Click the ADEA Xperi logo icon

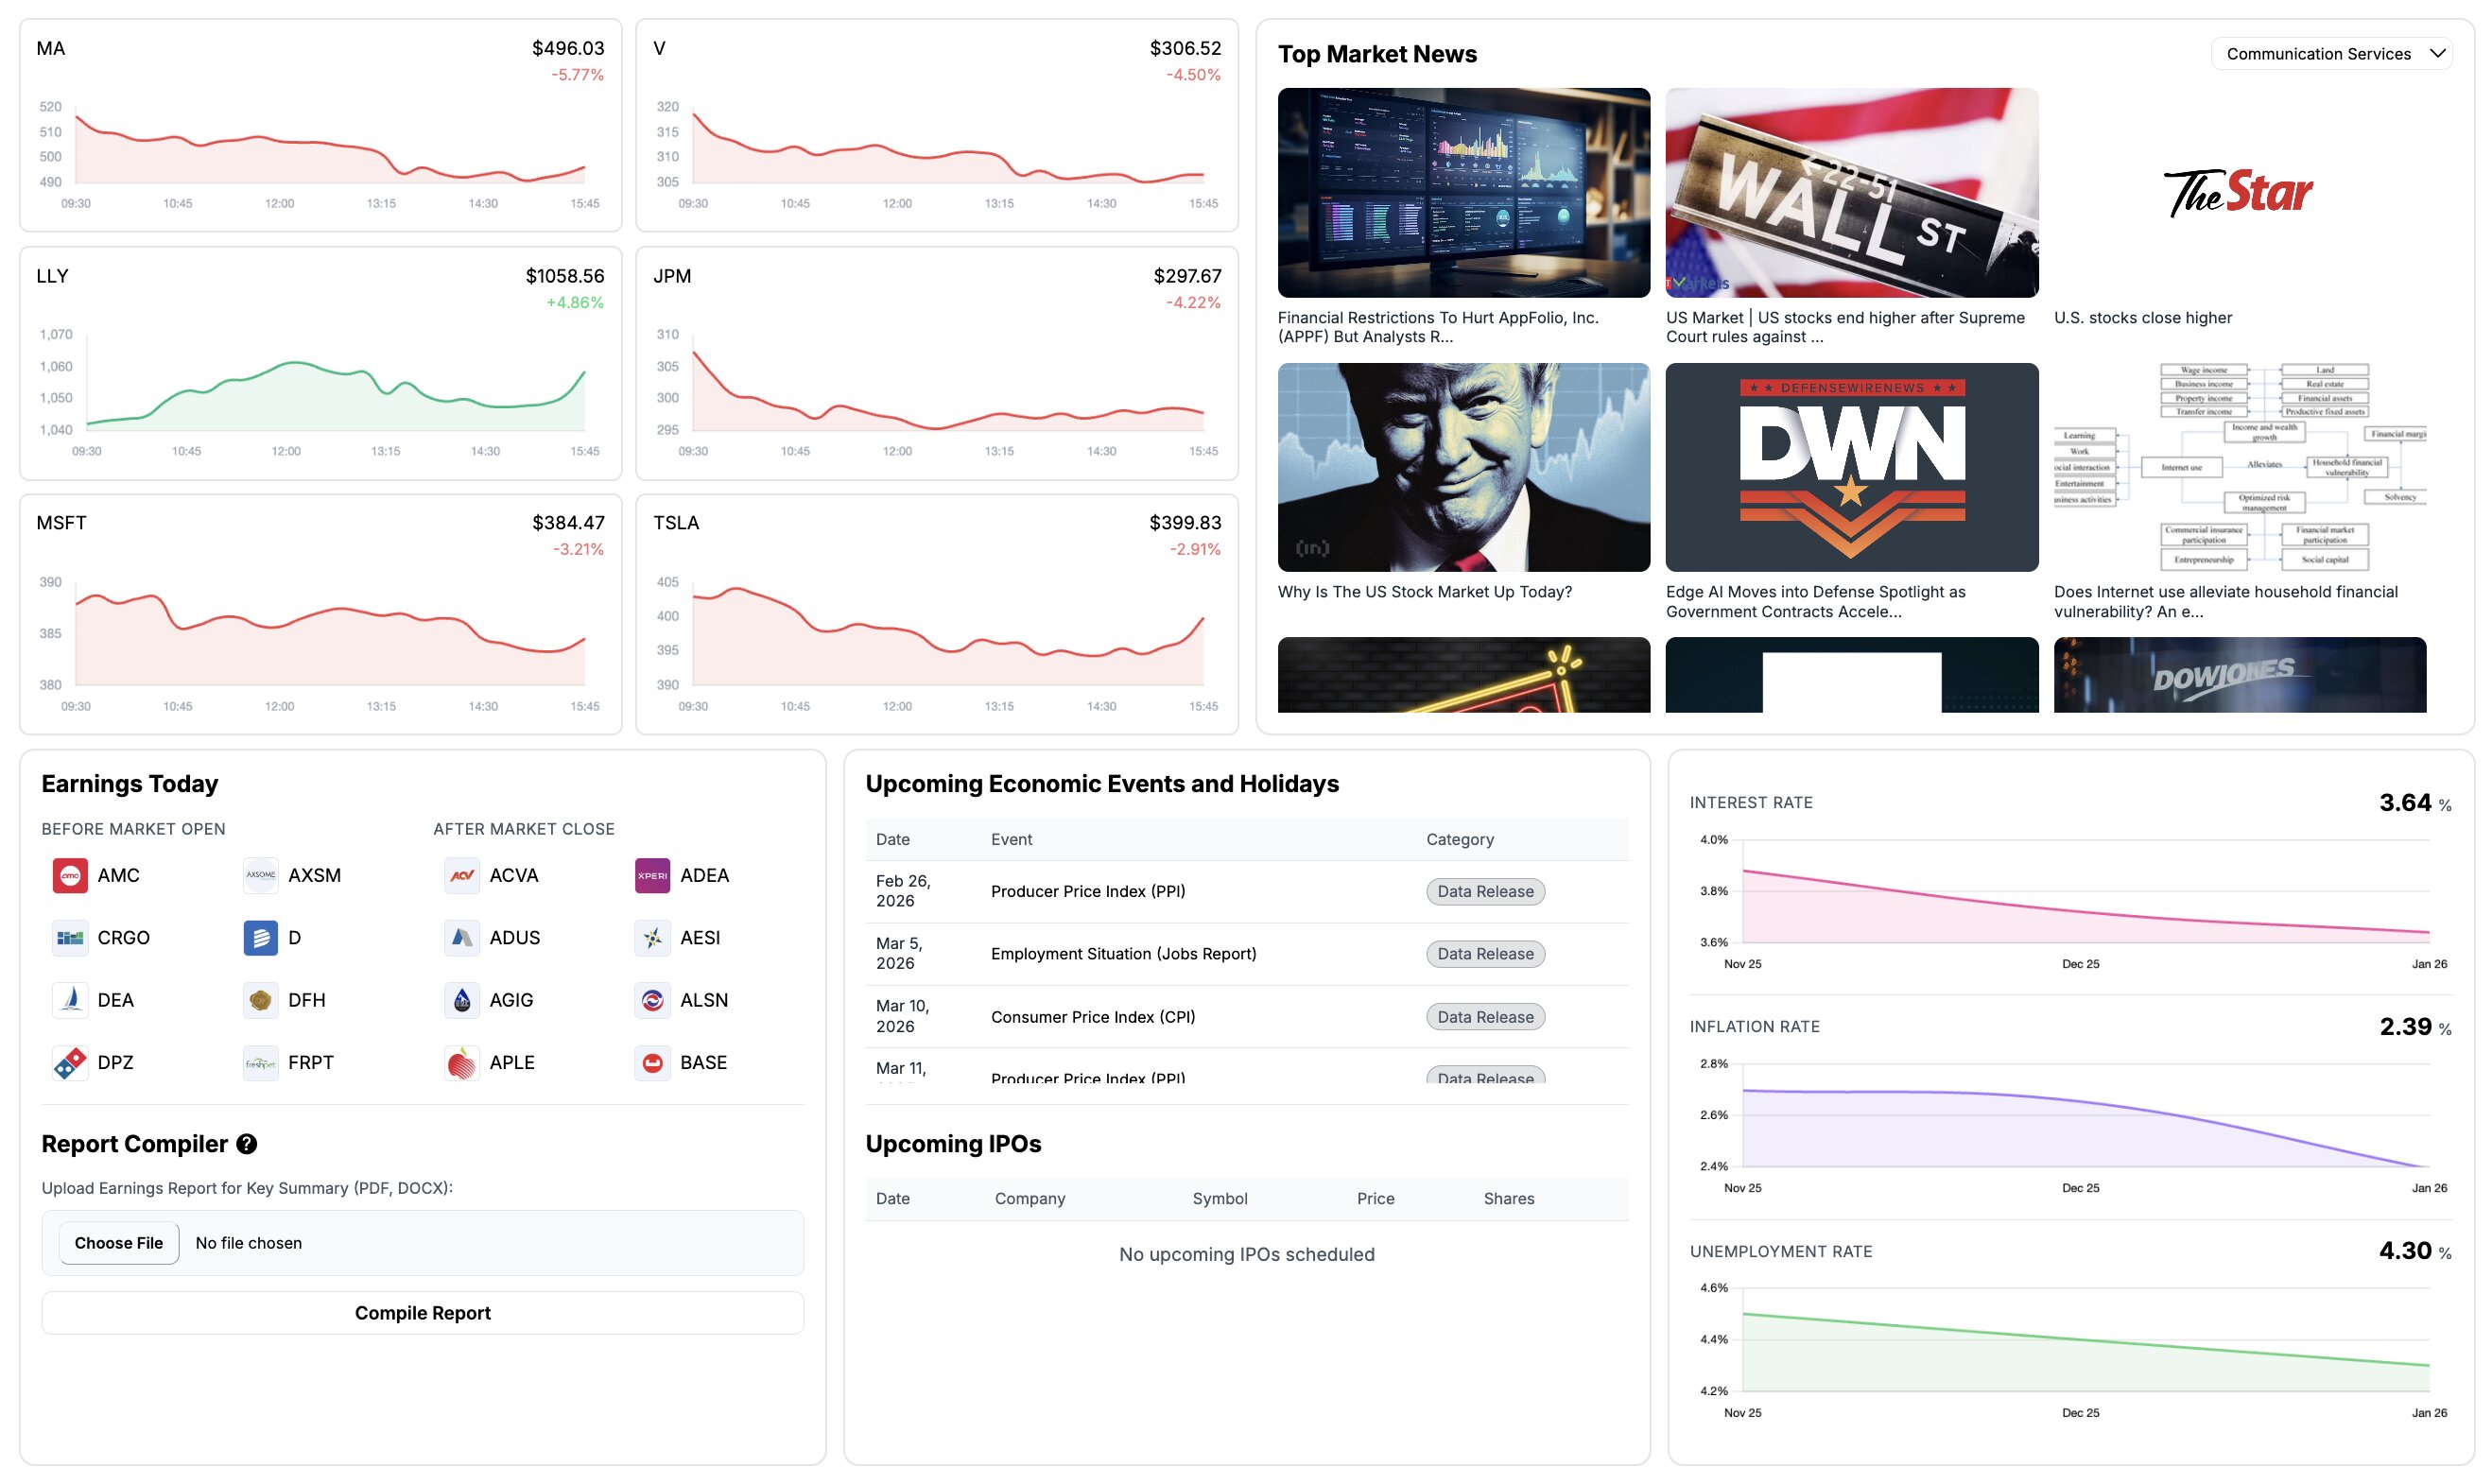coord(652,876)
